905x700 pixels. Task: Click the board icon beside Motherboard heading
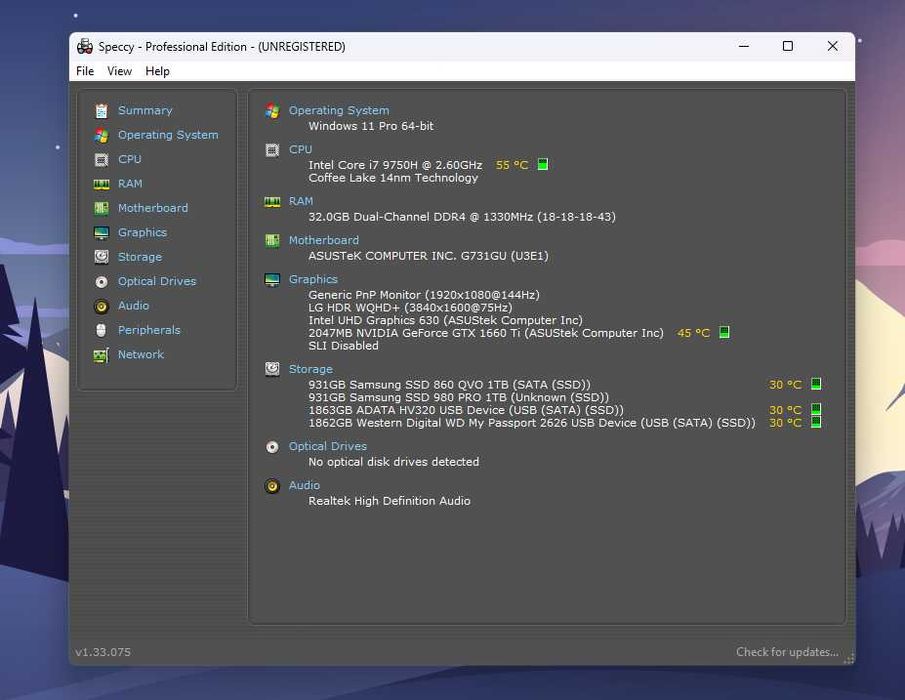click(x=272, y=240)
